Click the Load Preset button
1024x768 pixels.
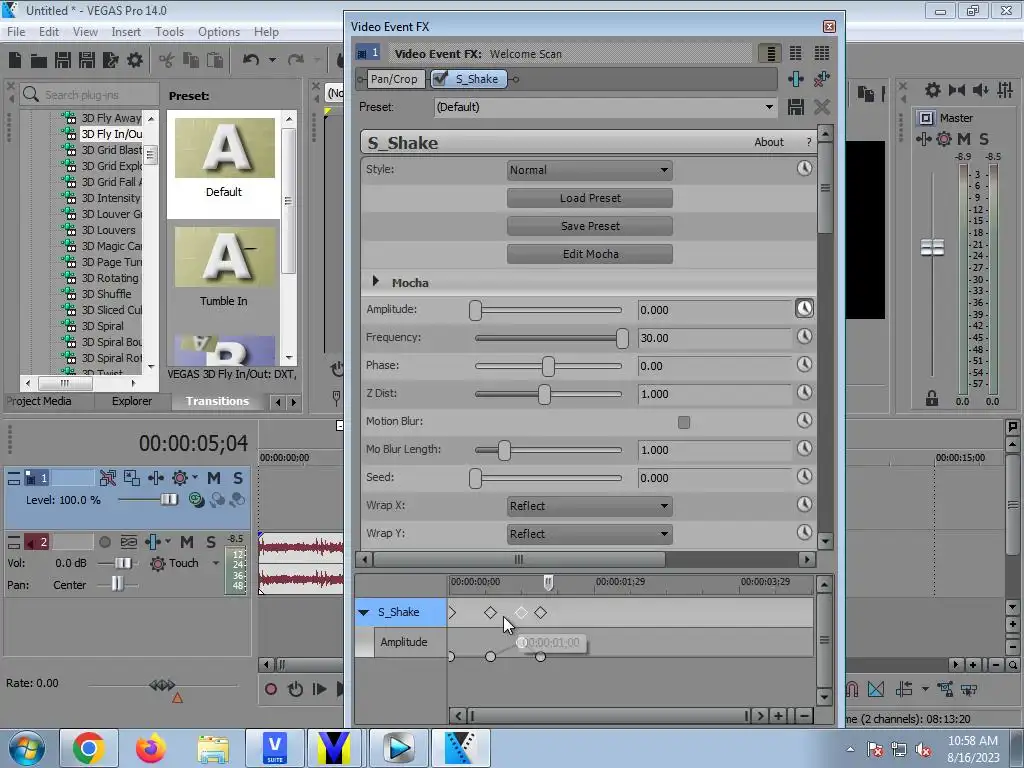pyautogui.click(x=590, y=198)
